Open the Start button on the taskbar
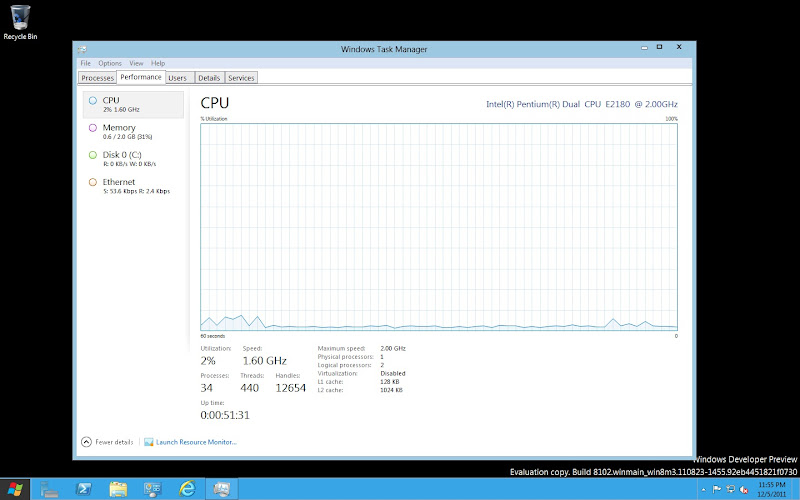800x500 pixels. point(15,489)
